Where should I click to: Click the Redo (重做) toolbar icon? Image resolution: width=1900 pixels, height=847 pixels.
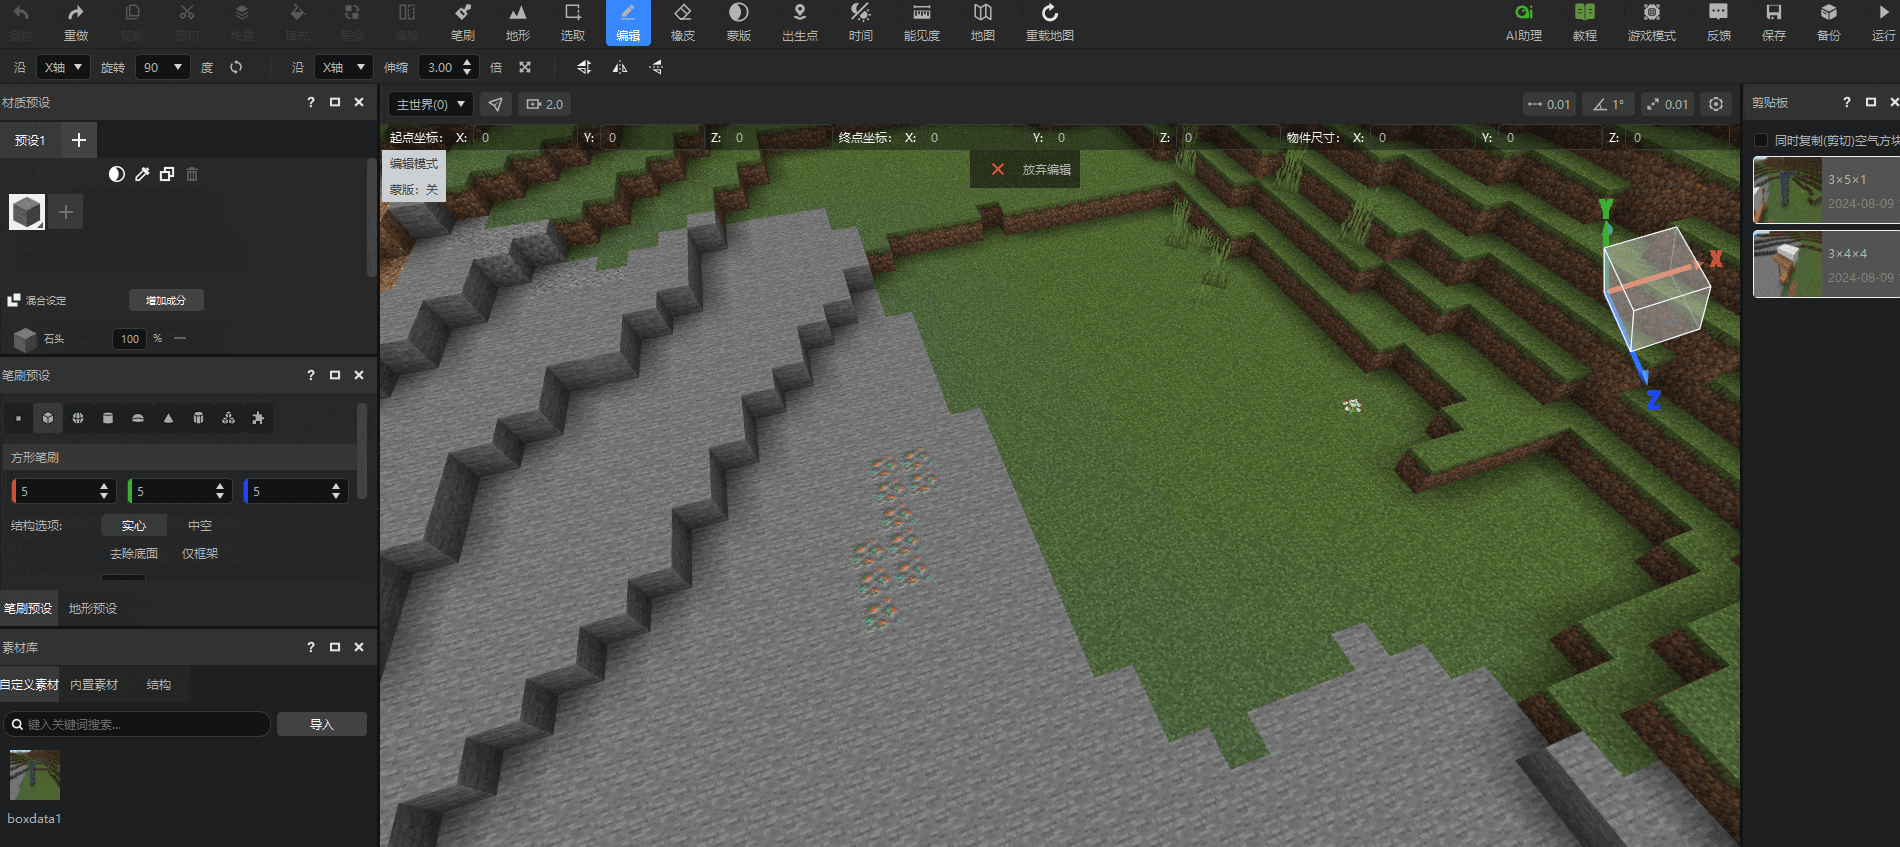pos(76,22)
